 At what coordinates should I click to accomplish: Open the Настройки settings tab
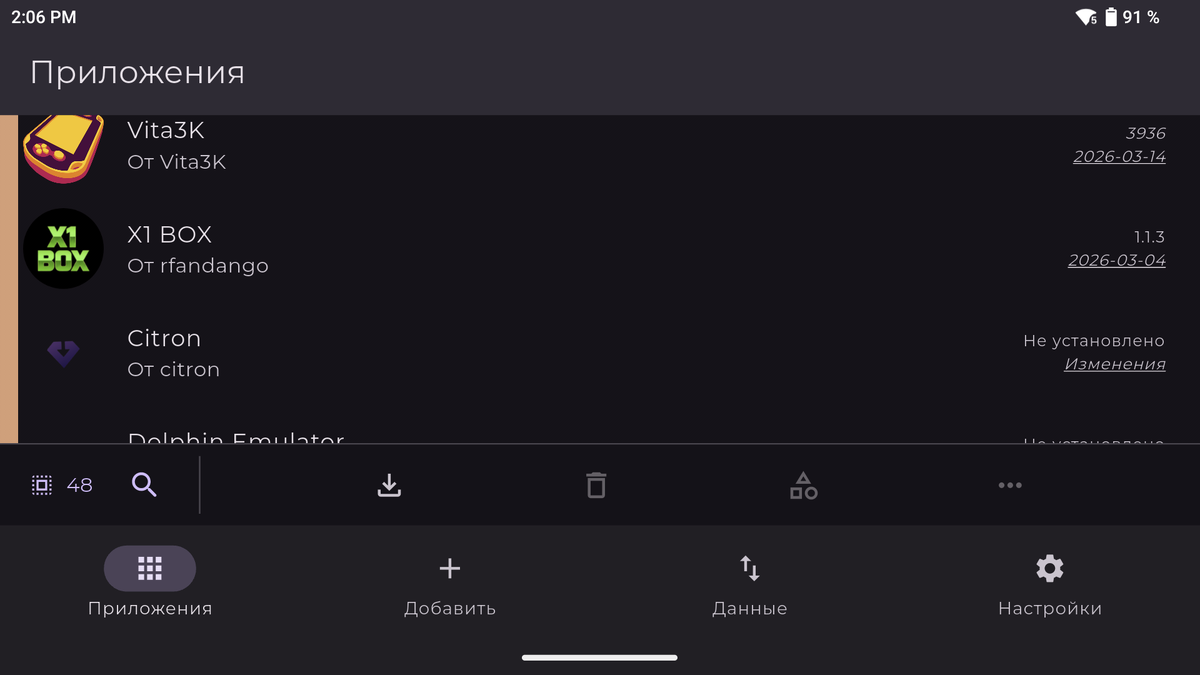click(1050, 586)
